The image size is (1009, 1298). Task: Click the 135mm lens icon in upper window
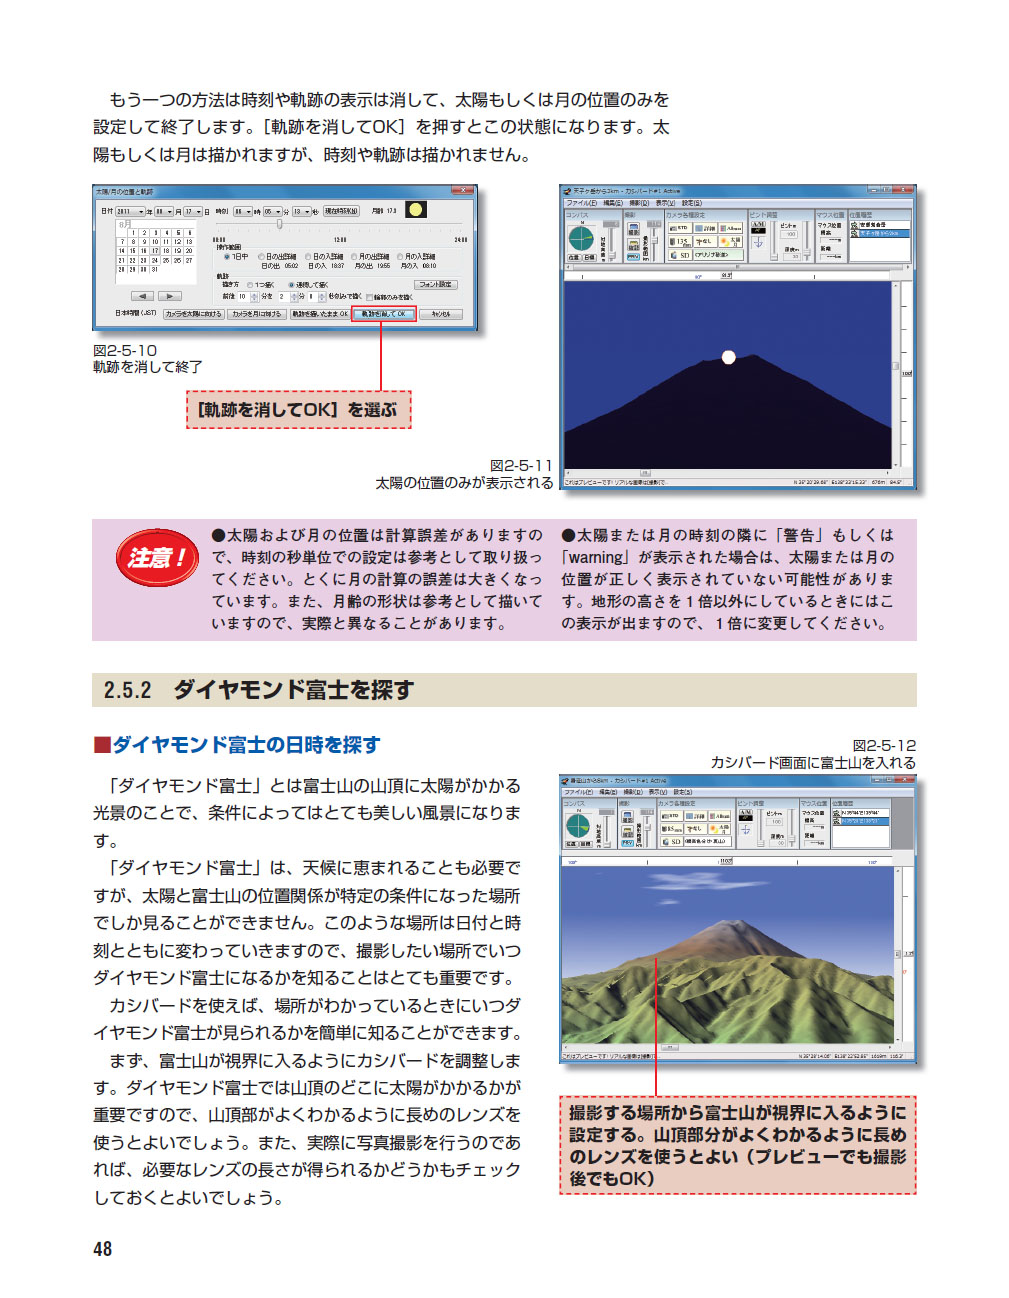coord(678,241)
